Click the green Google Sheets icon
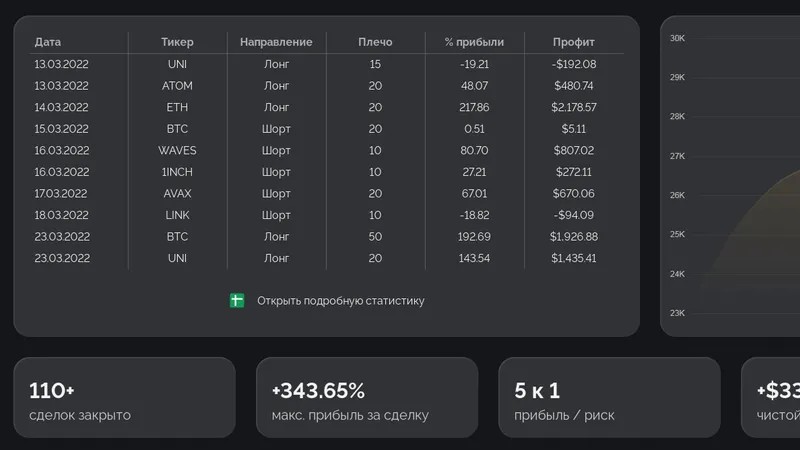The height and width of the screenshot is (450, 800). (237, 301)
